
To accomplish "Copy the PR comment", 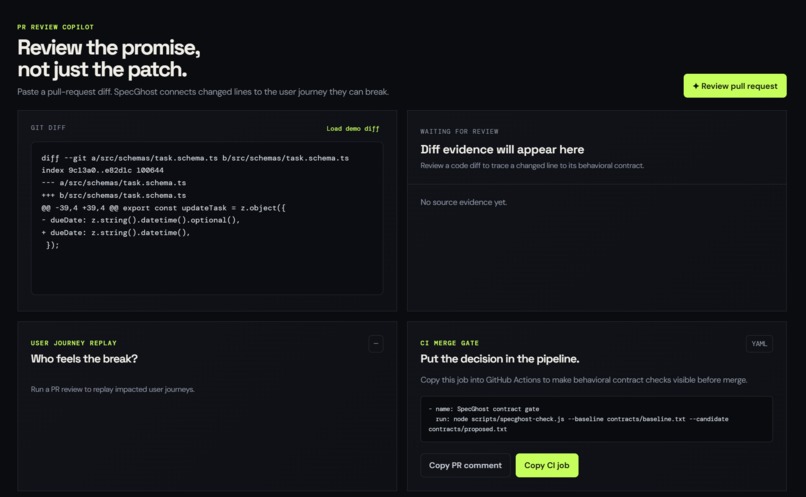I will point(465,465).
